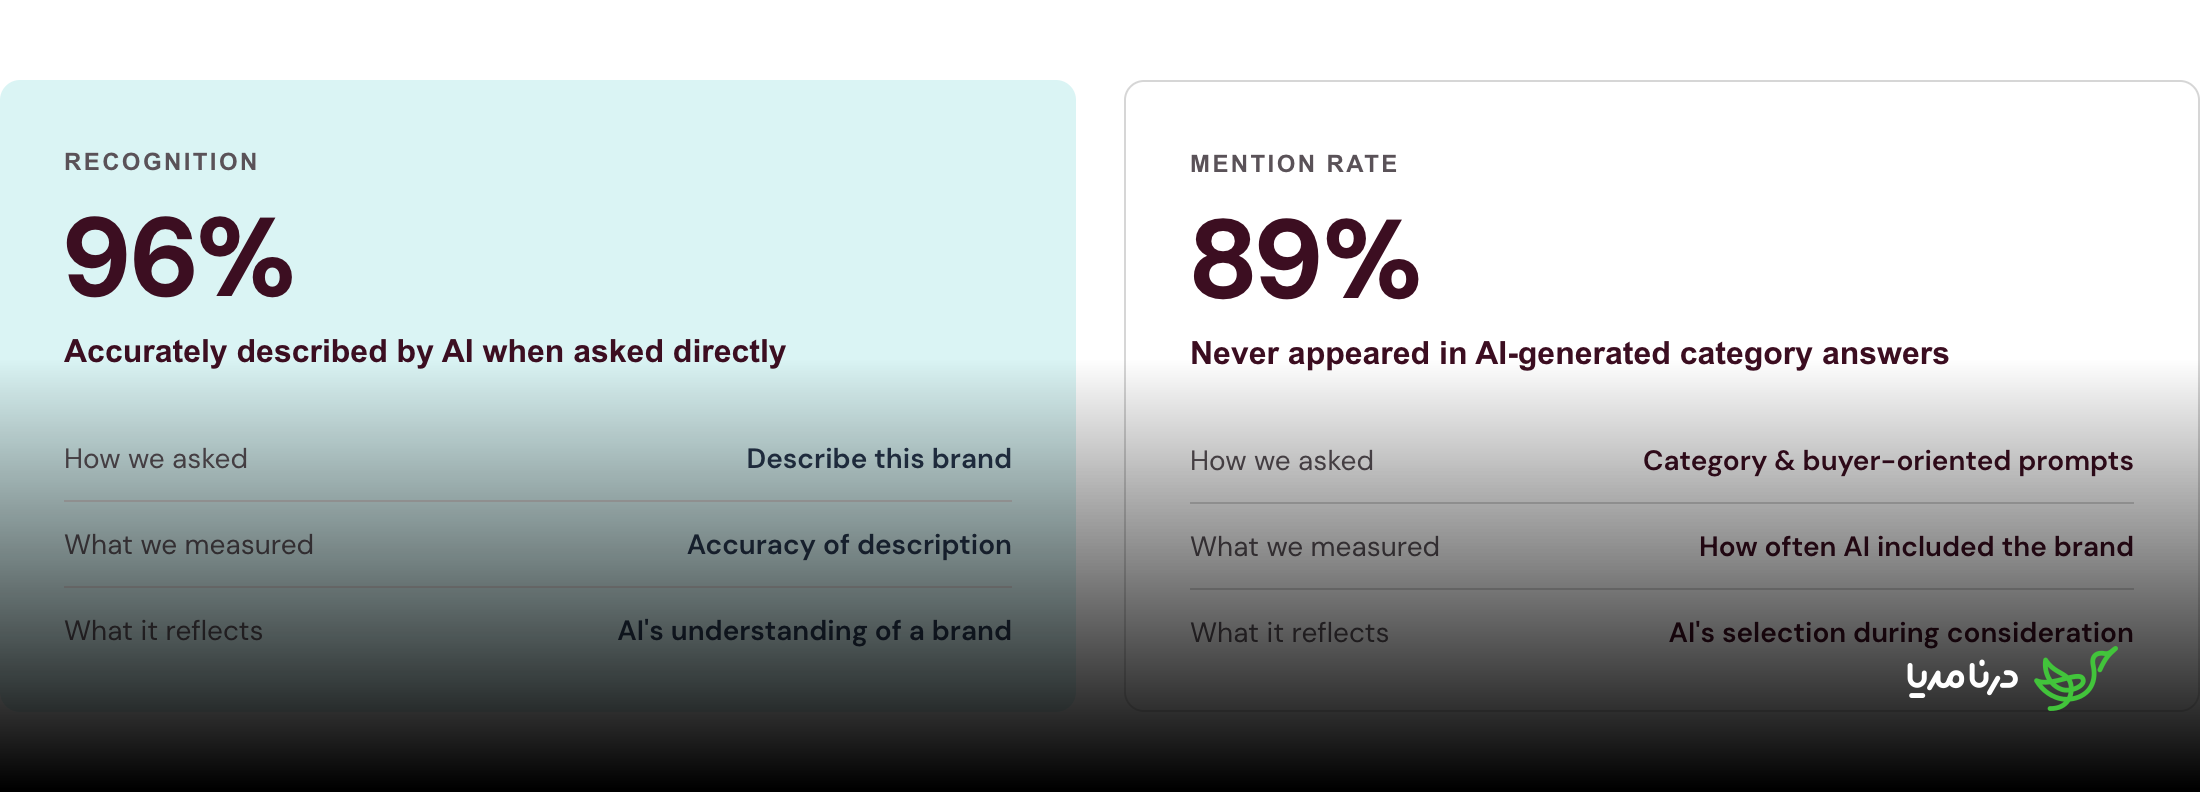Click 'What we measured' in Mention Rate card
The image size is (2200, 792).
coord(1315,547)
